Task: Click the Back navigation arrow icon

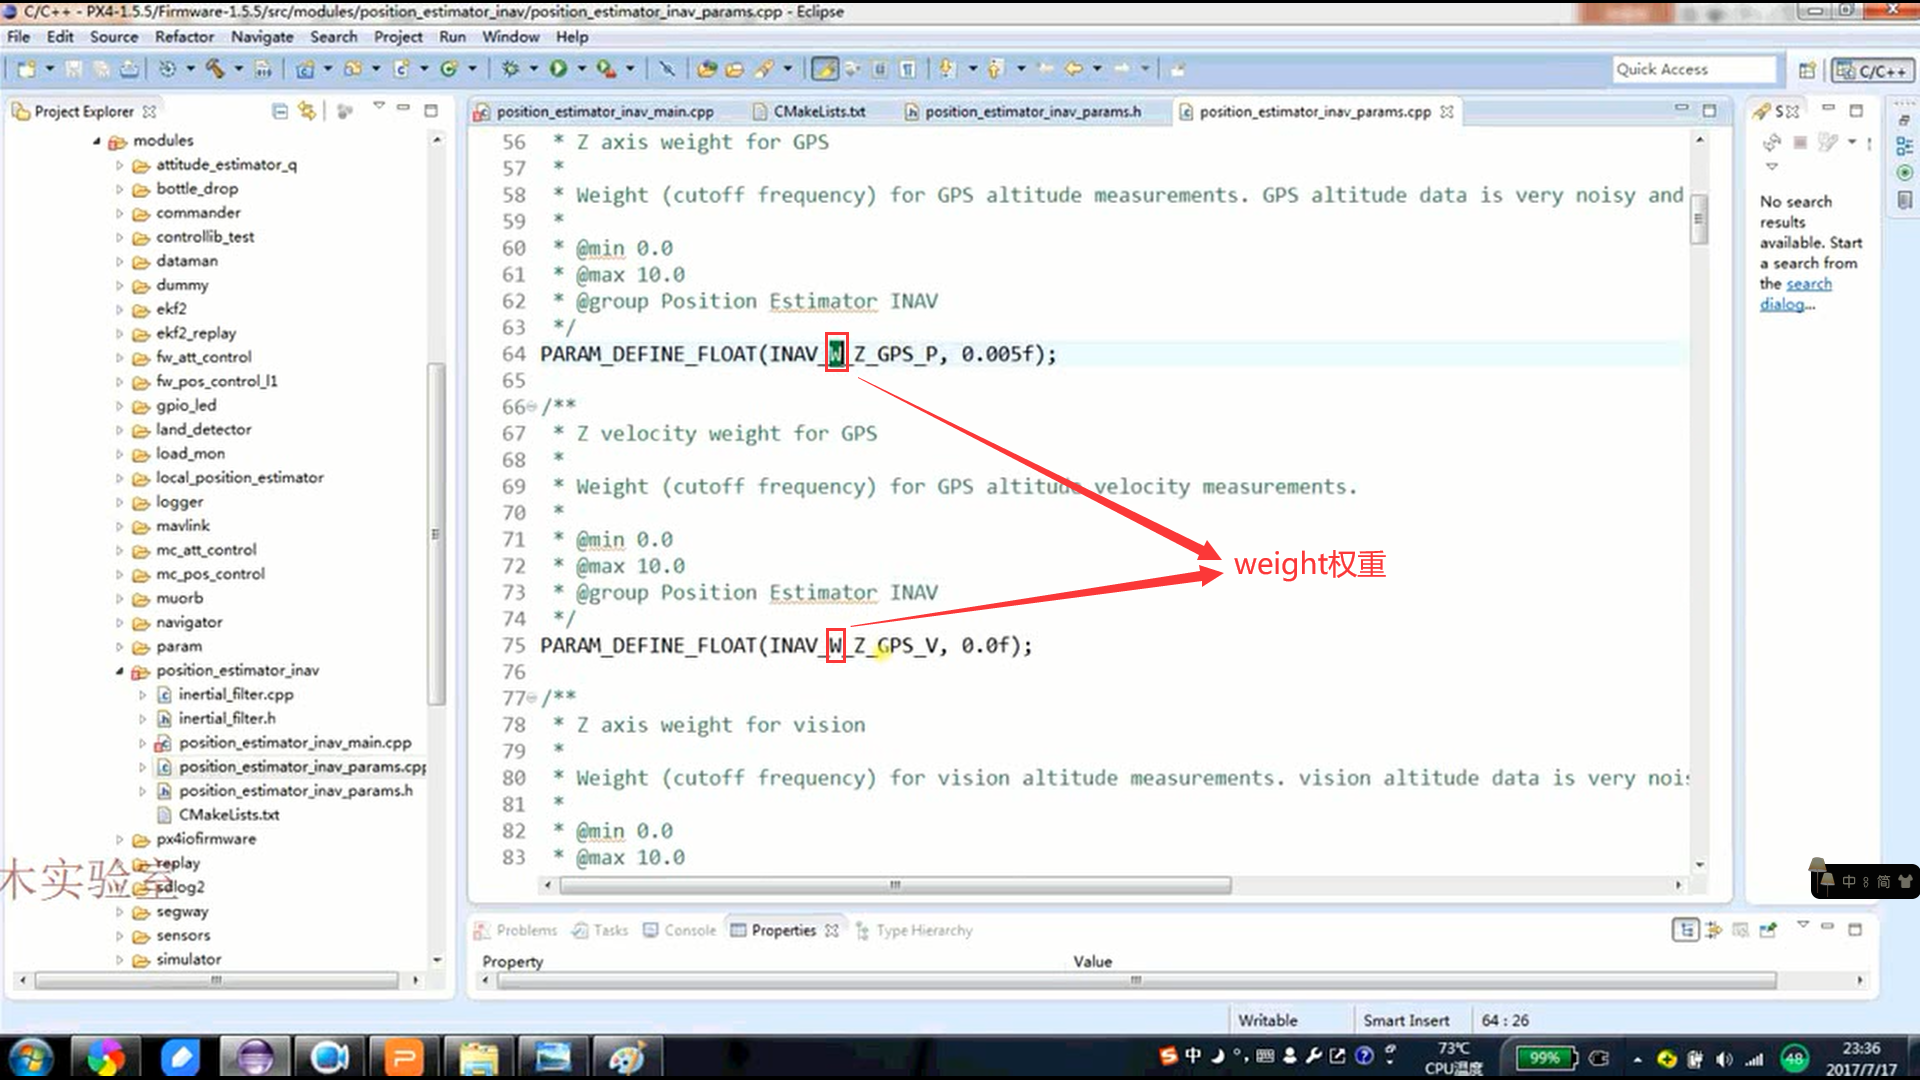Action: point(1073,69)
